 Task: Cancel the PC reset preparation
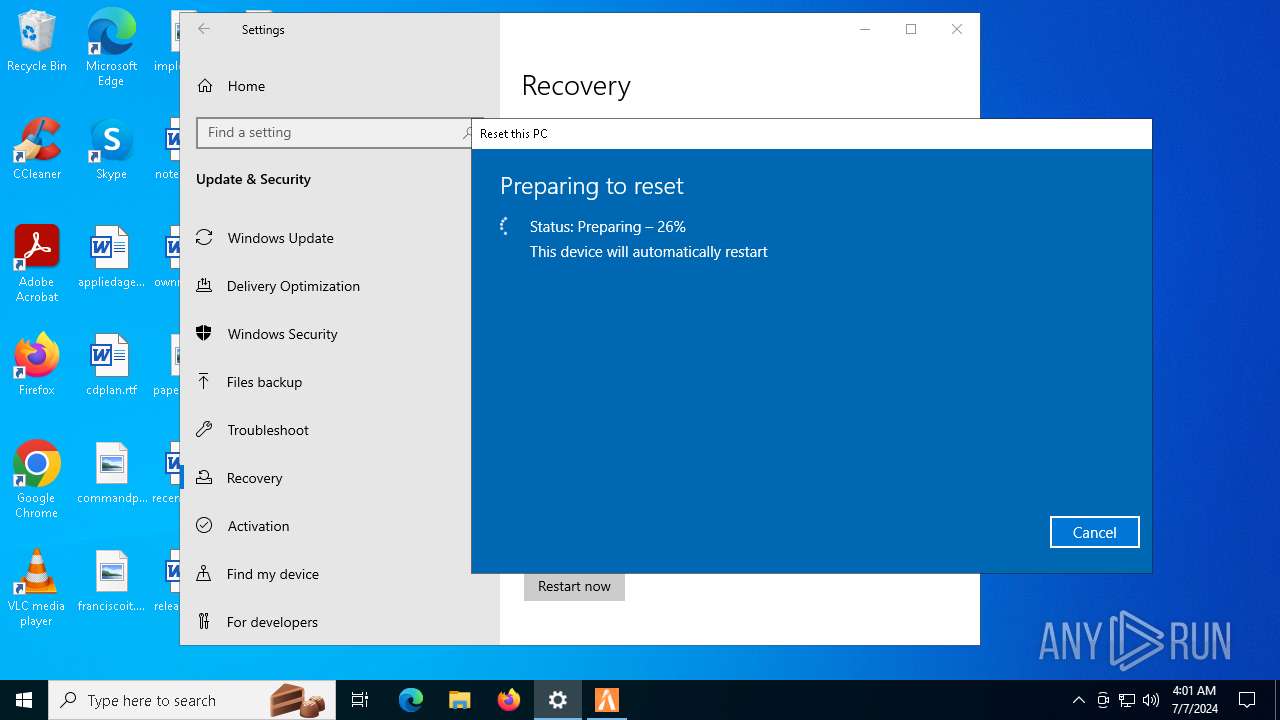tap(1094, 532)
